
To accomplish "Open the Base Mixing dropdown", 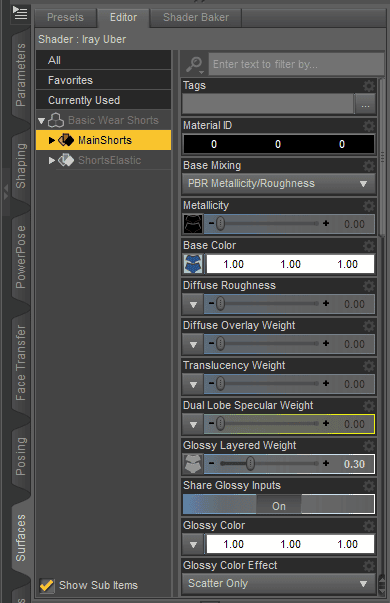I will click(x=278, y=183).
